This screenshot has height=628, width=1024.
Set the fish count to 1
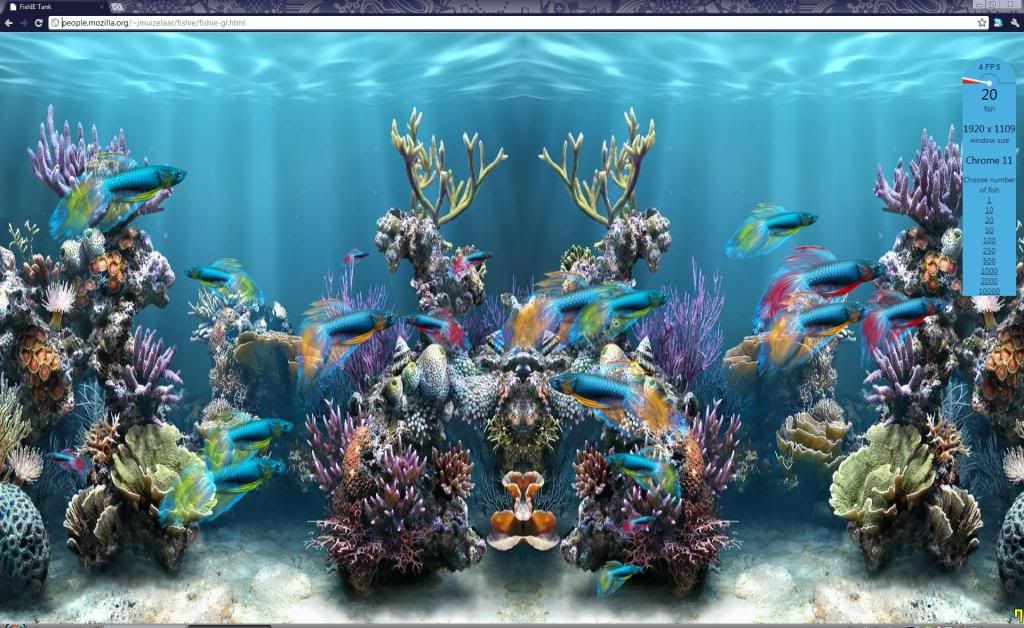989,200
